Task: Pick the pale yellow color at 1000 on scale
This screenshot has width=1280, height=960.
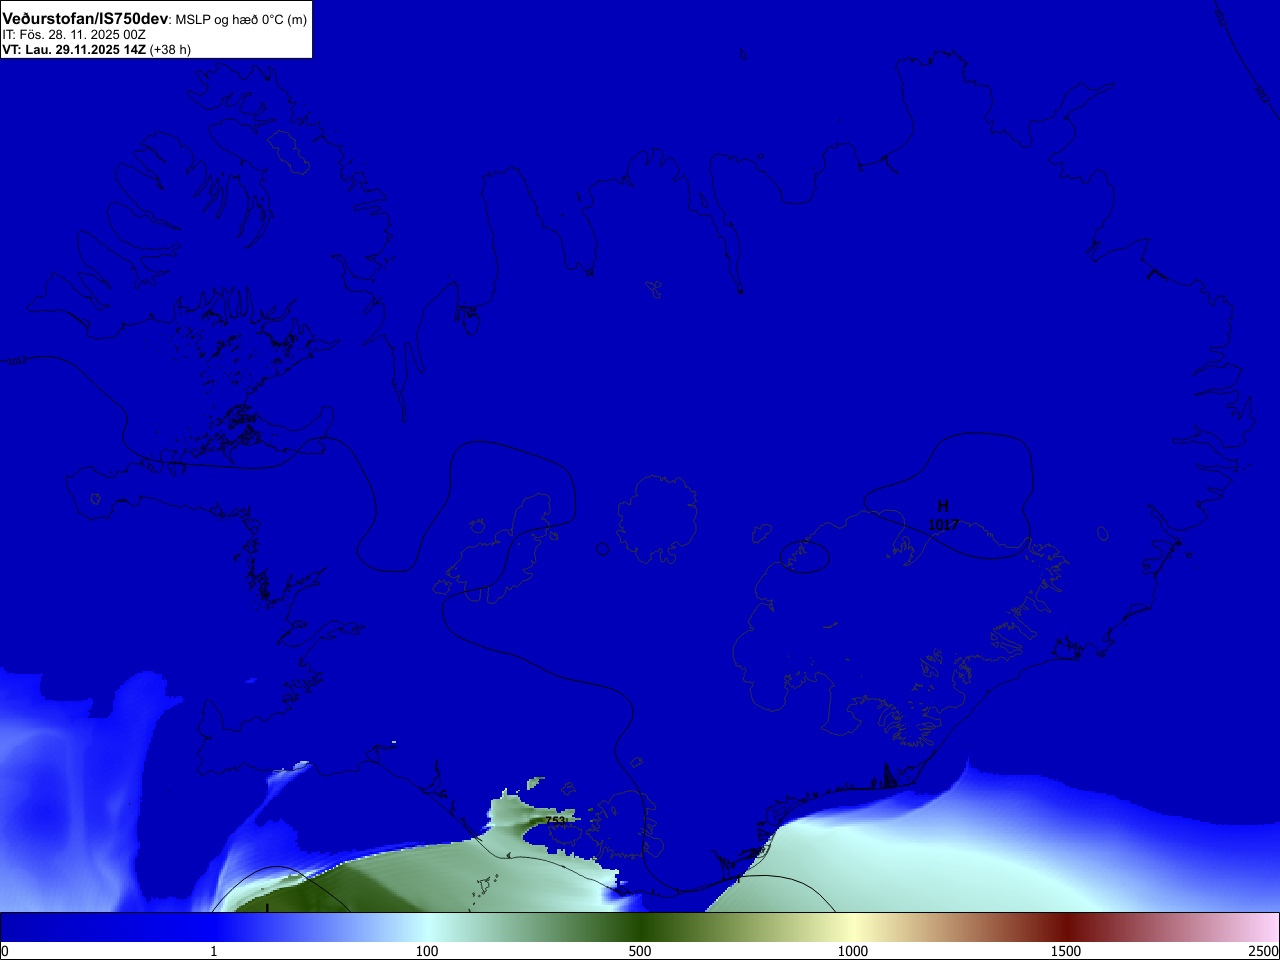Action: tap(853, 927)
